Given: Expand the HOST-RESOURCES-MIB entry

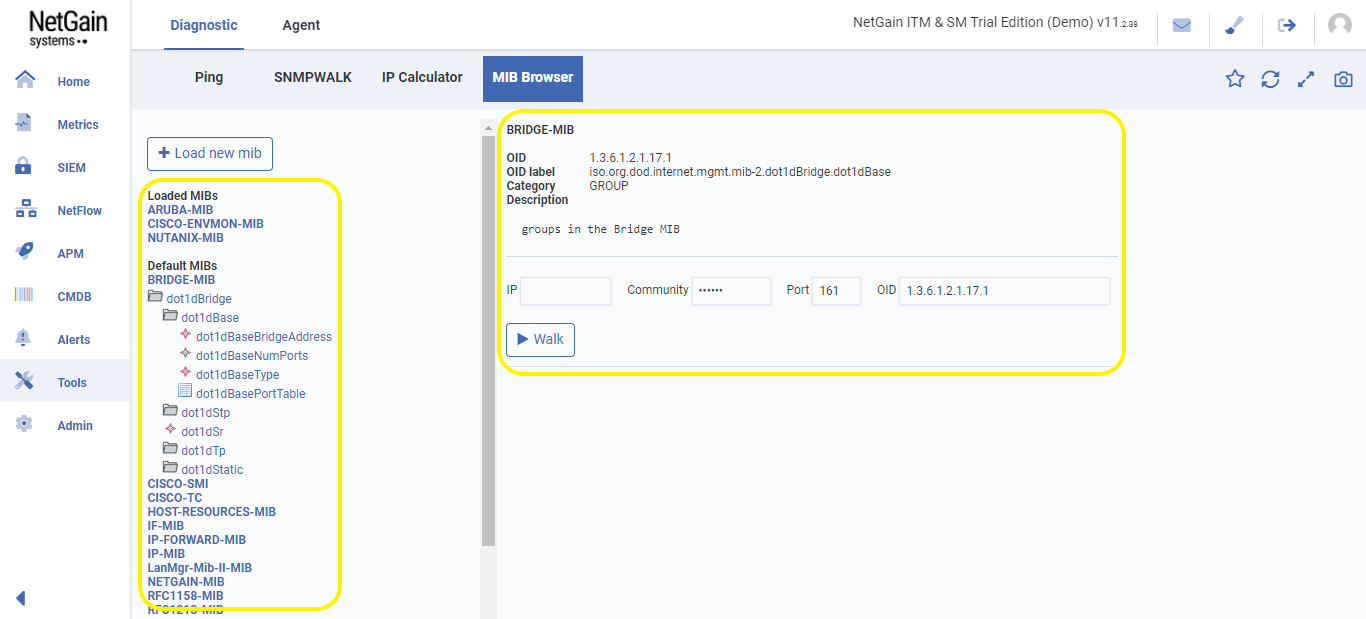Looking at the screenshot, I should pos(212,512).
